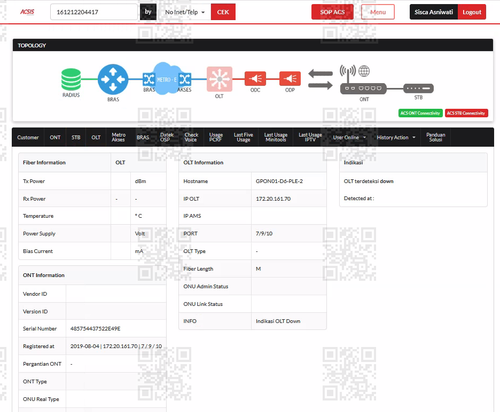Click hostname value GPON01-D6-PLE-2
This screenshot has height=412, width=500.
coord(279,181)
